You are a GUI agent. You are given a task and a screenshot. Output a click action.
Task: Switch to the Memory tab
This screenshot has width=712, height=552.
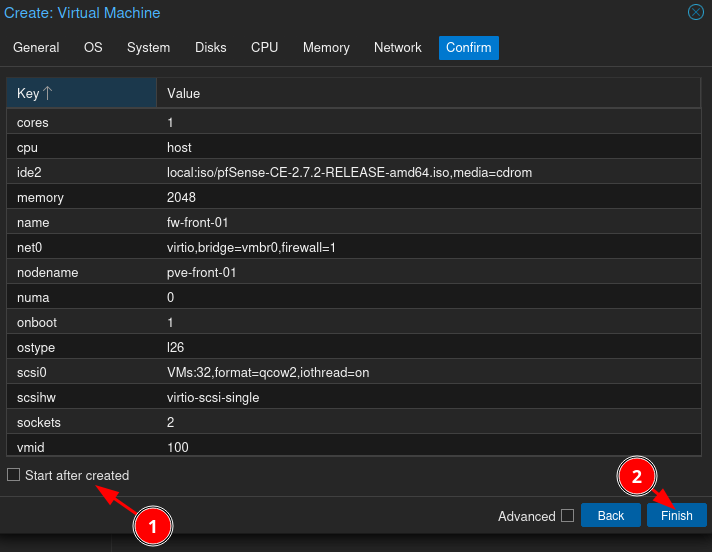point(326,47)
